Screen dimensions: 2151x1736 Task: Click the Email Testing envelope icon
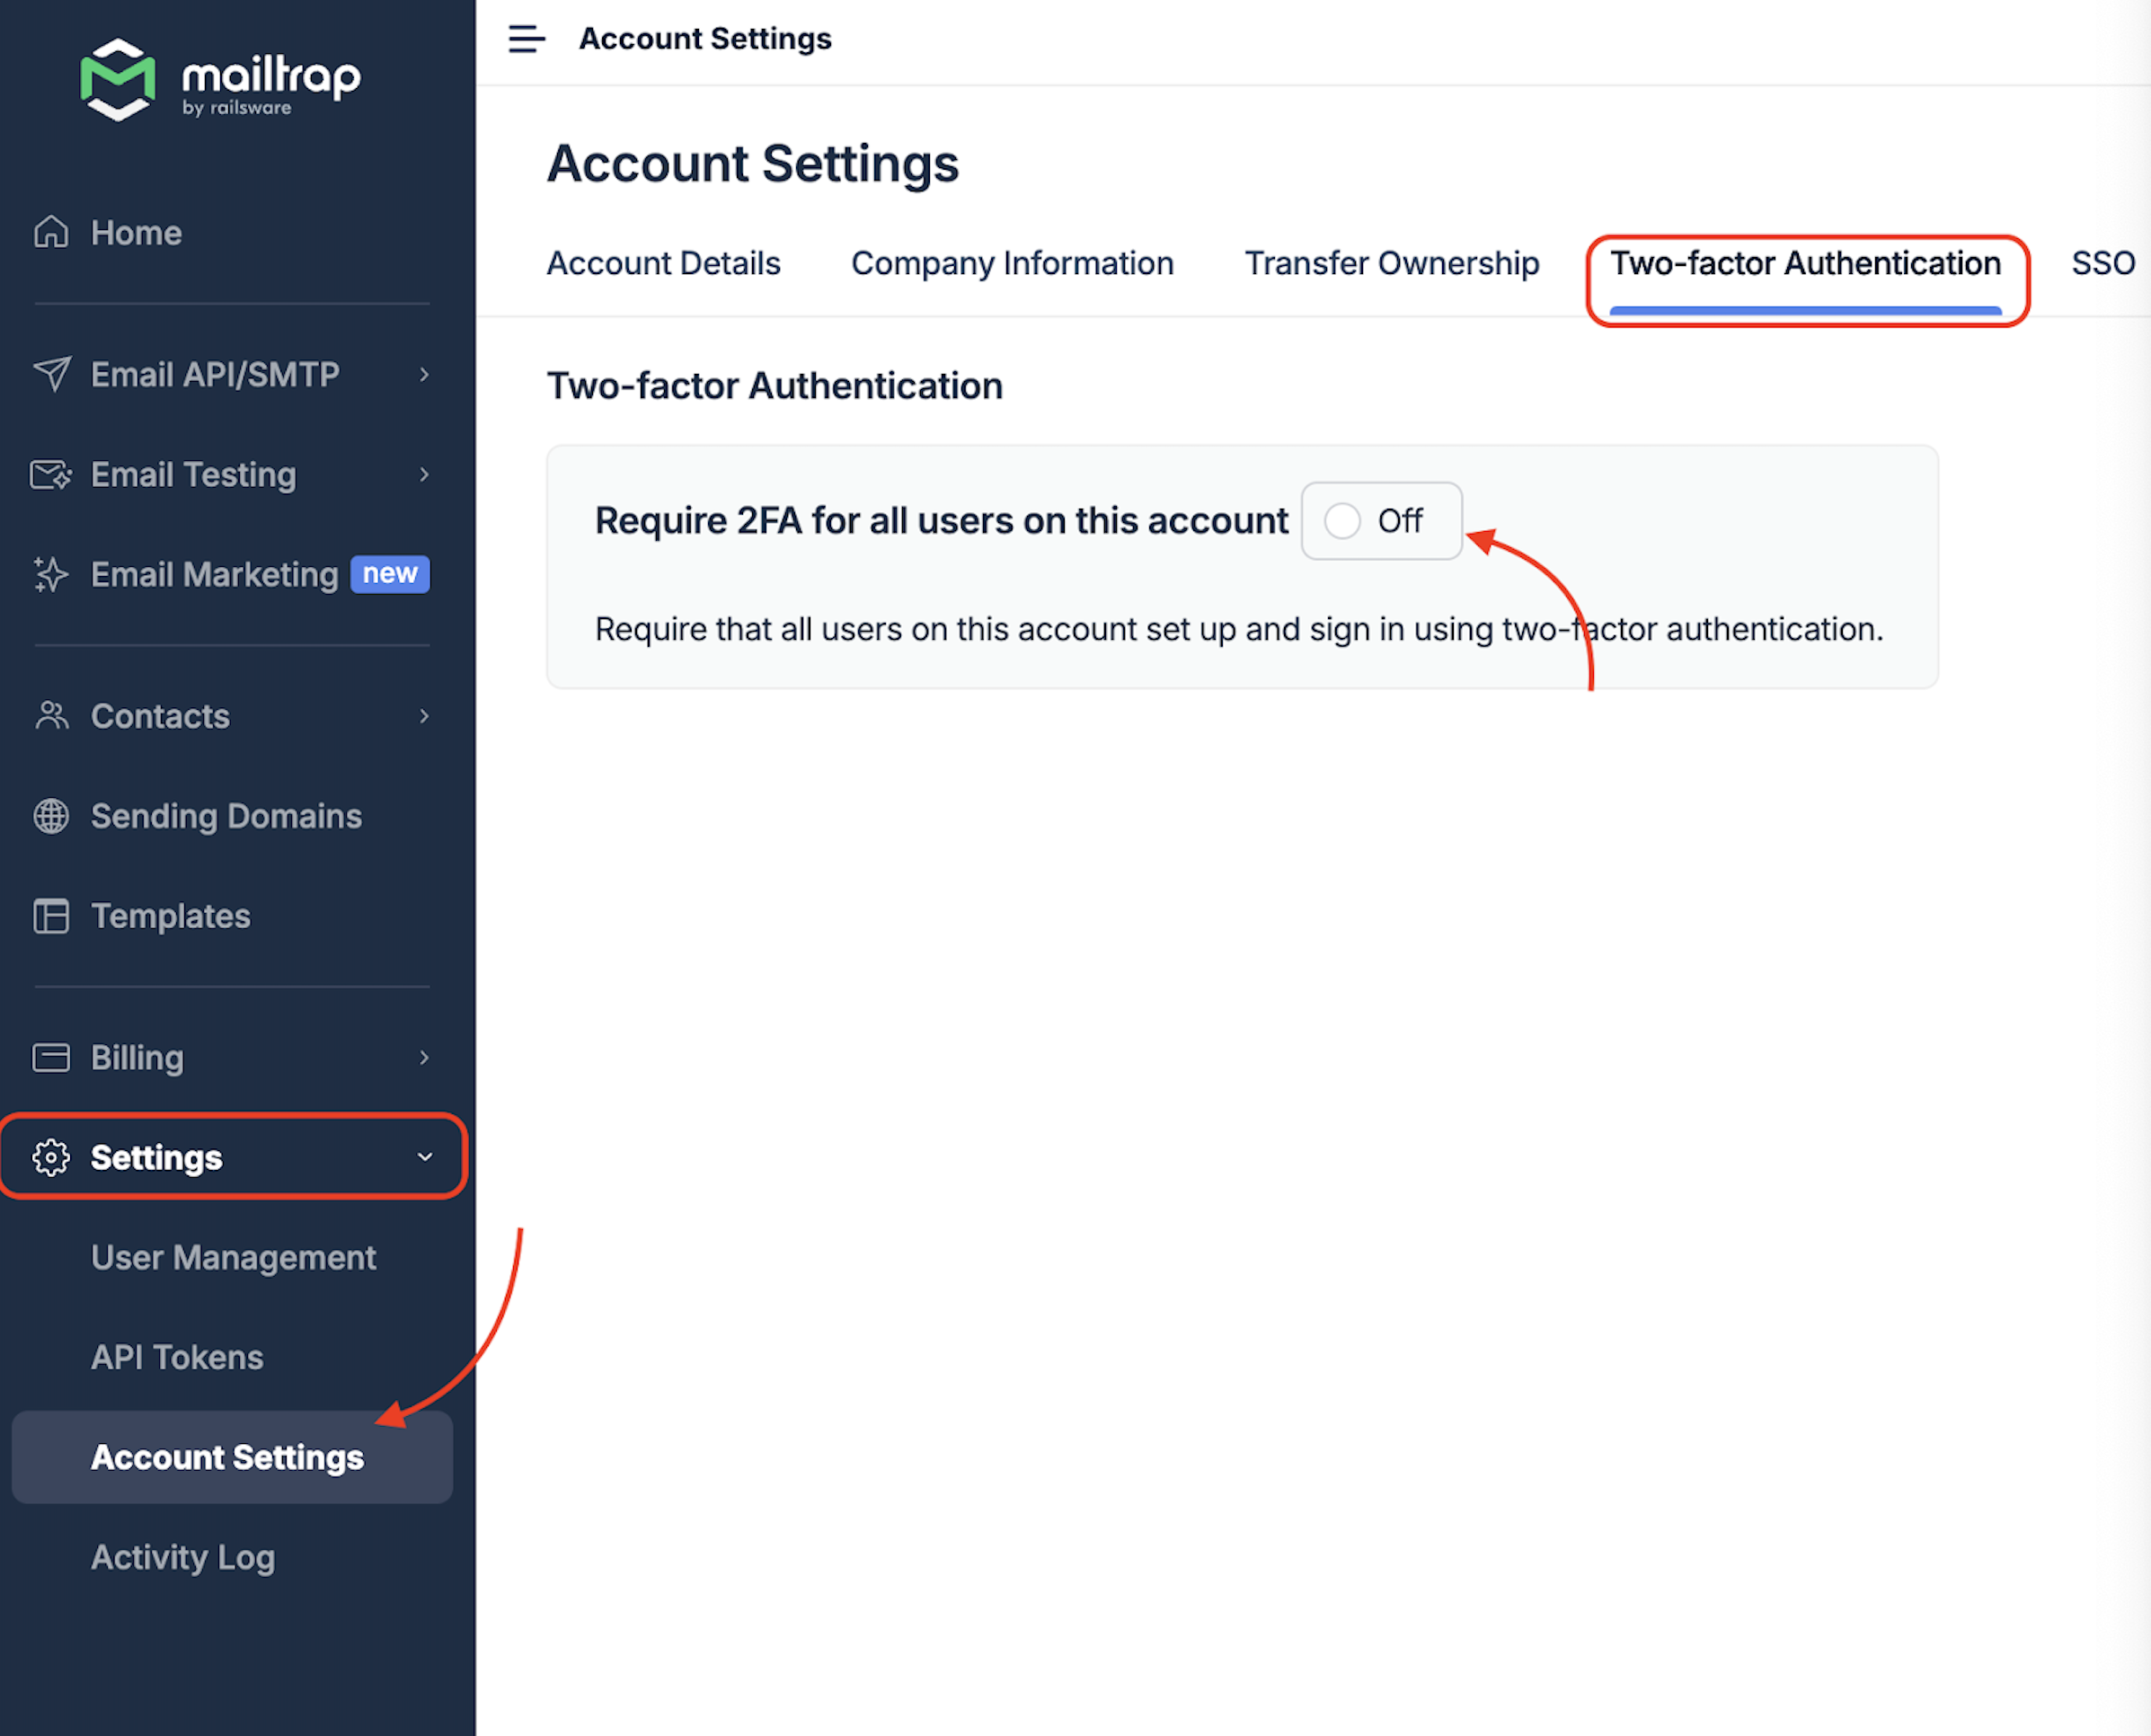pos(51,474)
